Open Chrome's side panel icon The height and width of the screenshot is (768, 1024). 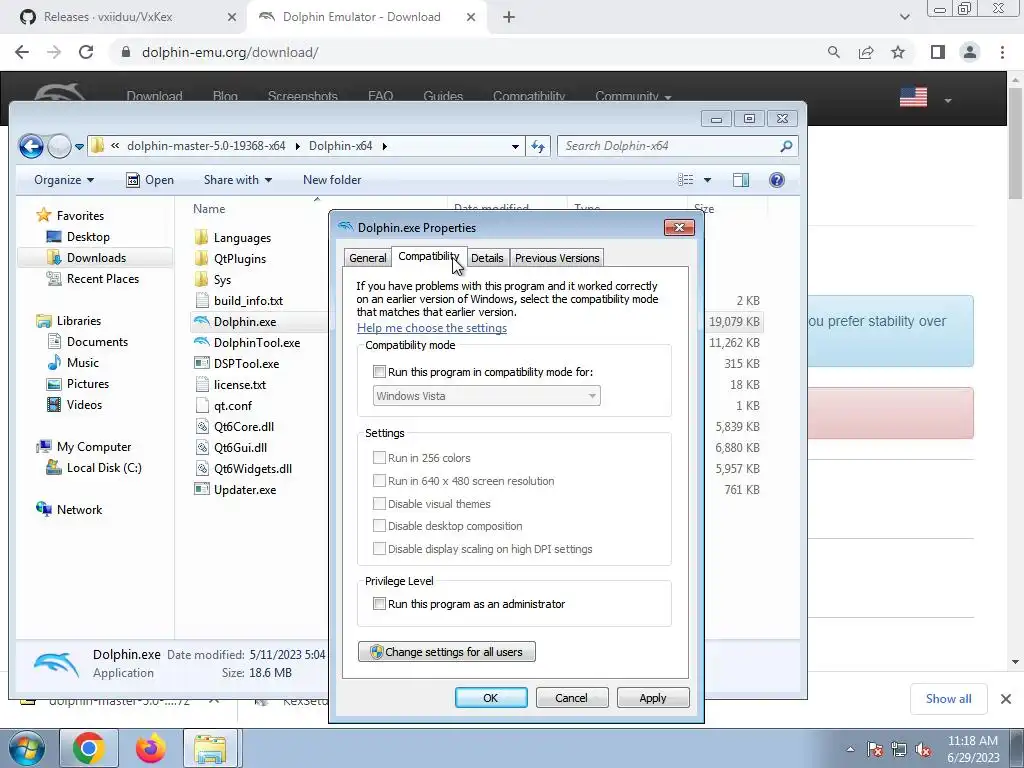[938, 52]
